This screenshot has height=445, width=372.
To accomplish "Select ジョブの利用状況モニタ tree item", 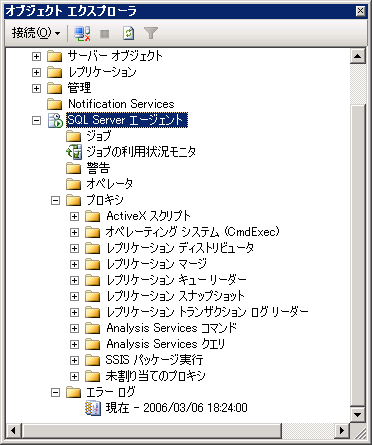I will (141, 152).
